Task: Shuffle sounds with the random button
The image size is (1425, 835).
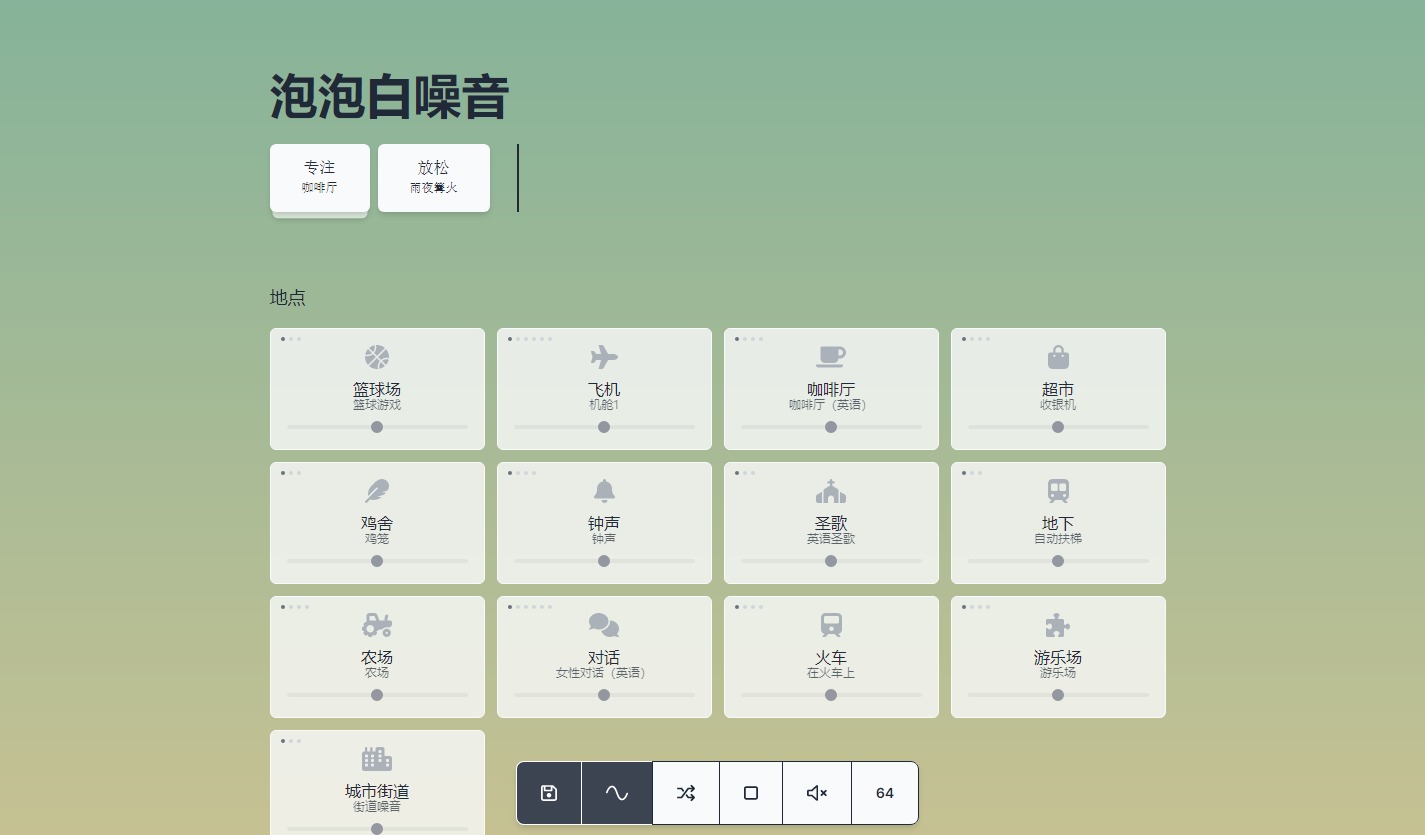Action: (x=686, y=793)
